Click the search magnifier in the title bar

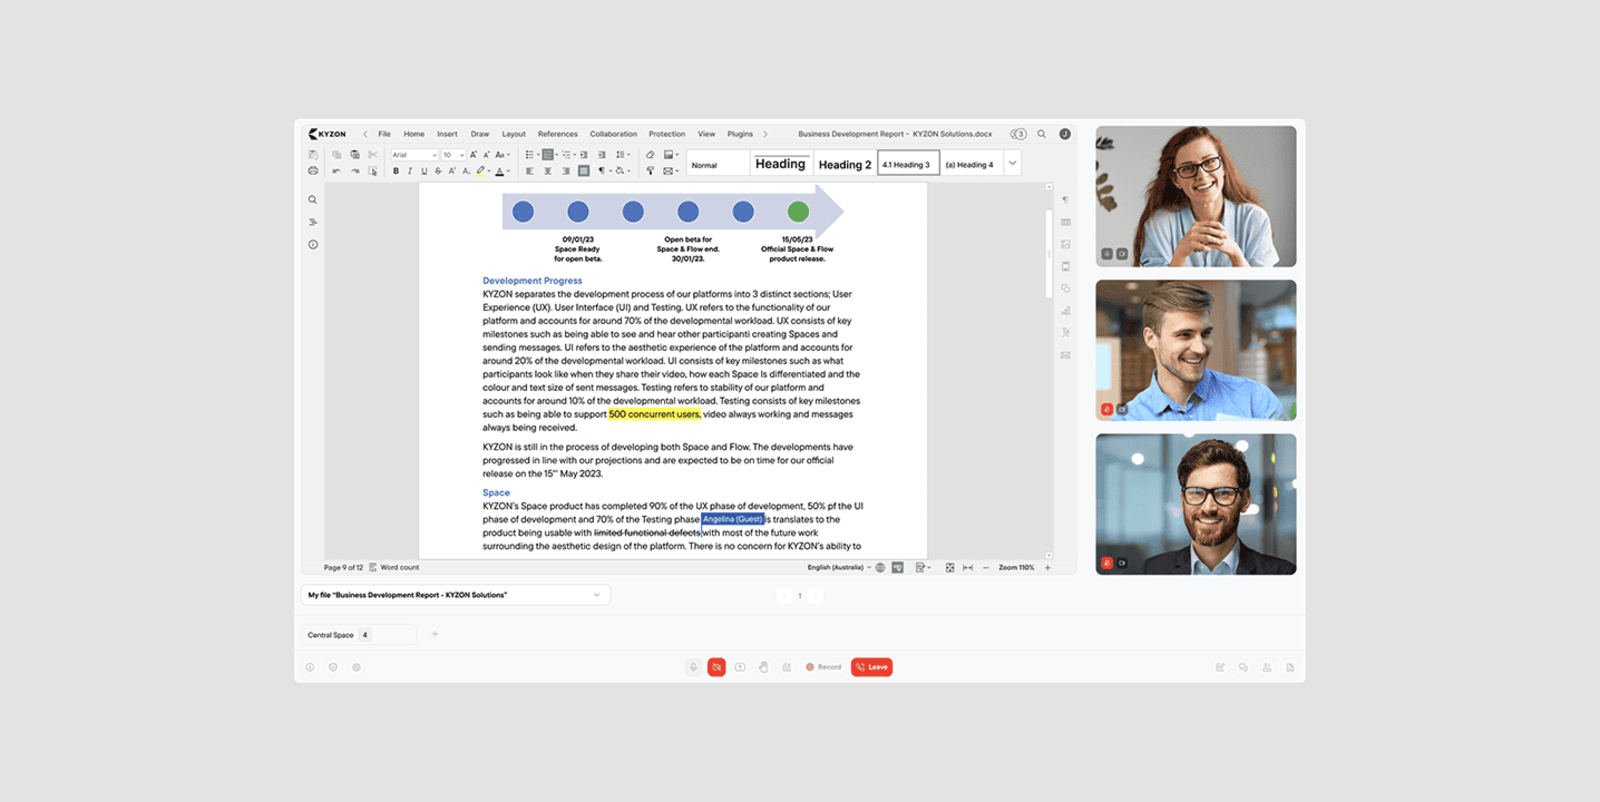1042,134
